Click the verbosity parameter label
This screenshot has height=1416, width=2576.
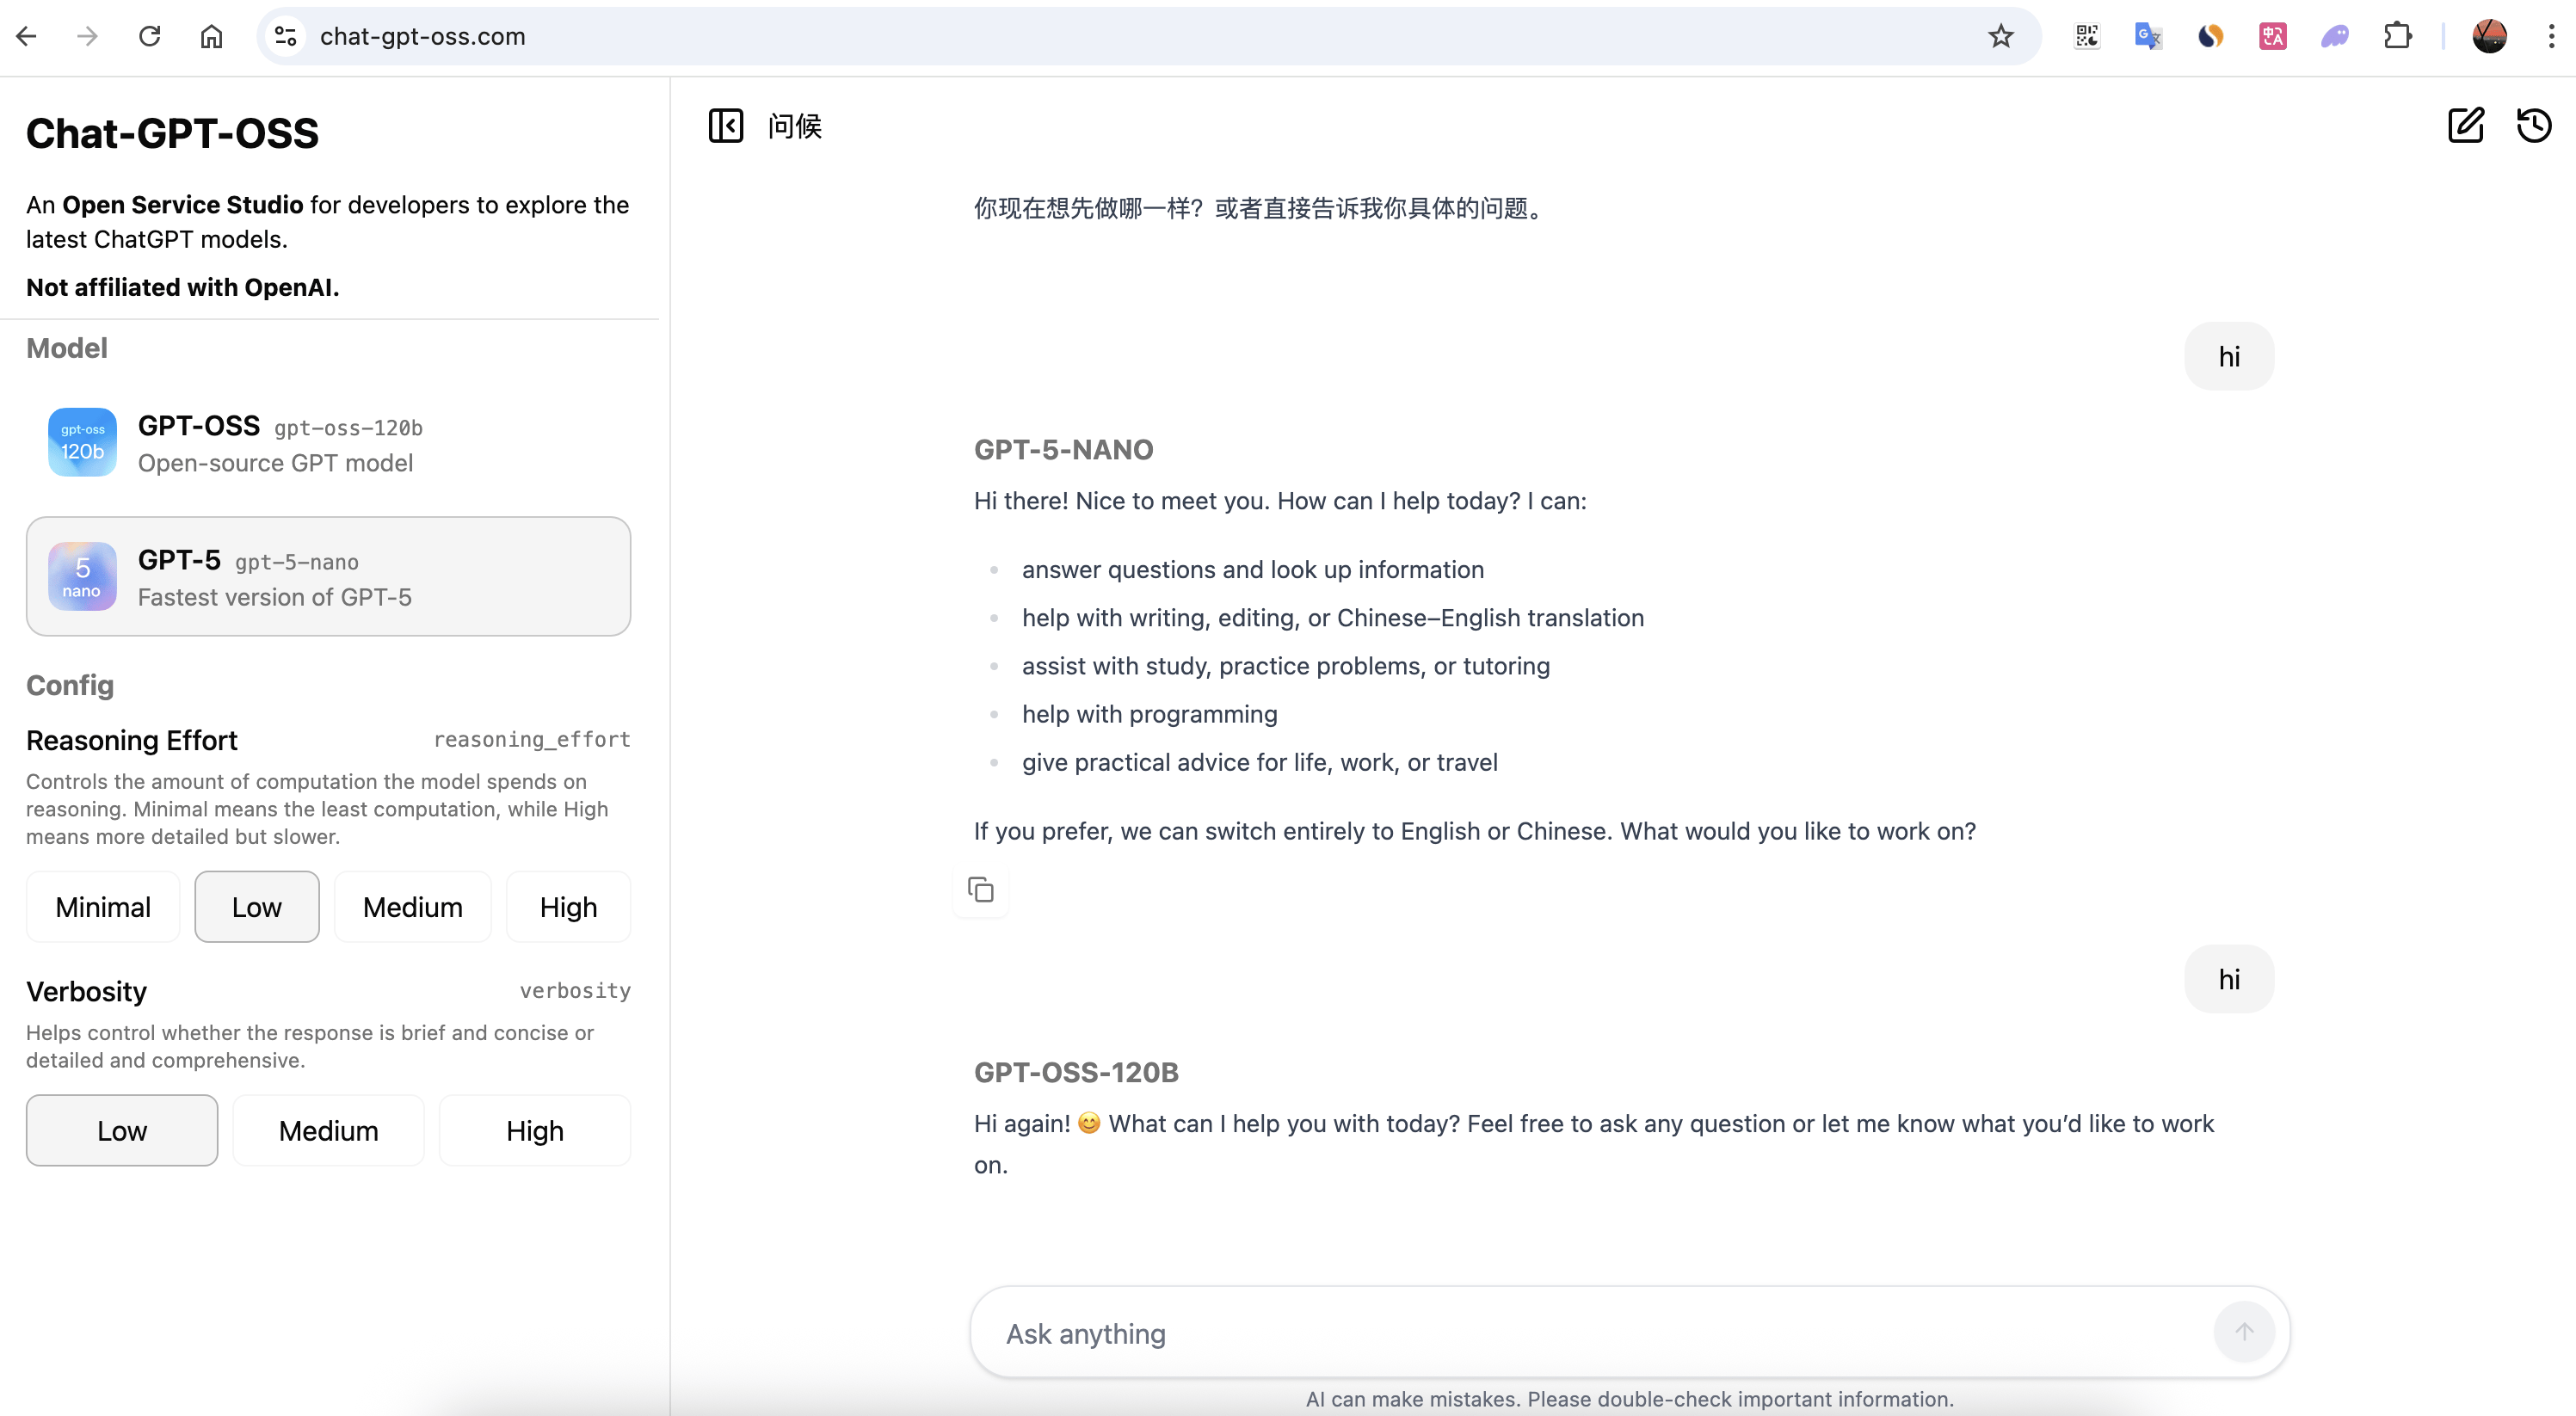(575, 991)
